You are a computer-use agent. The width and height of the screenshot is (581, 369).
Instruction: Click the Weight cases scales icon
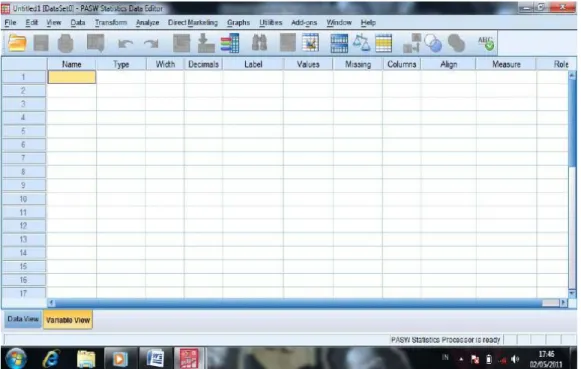tap(361, 43)
